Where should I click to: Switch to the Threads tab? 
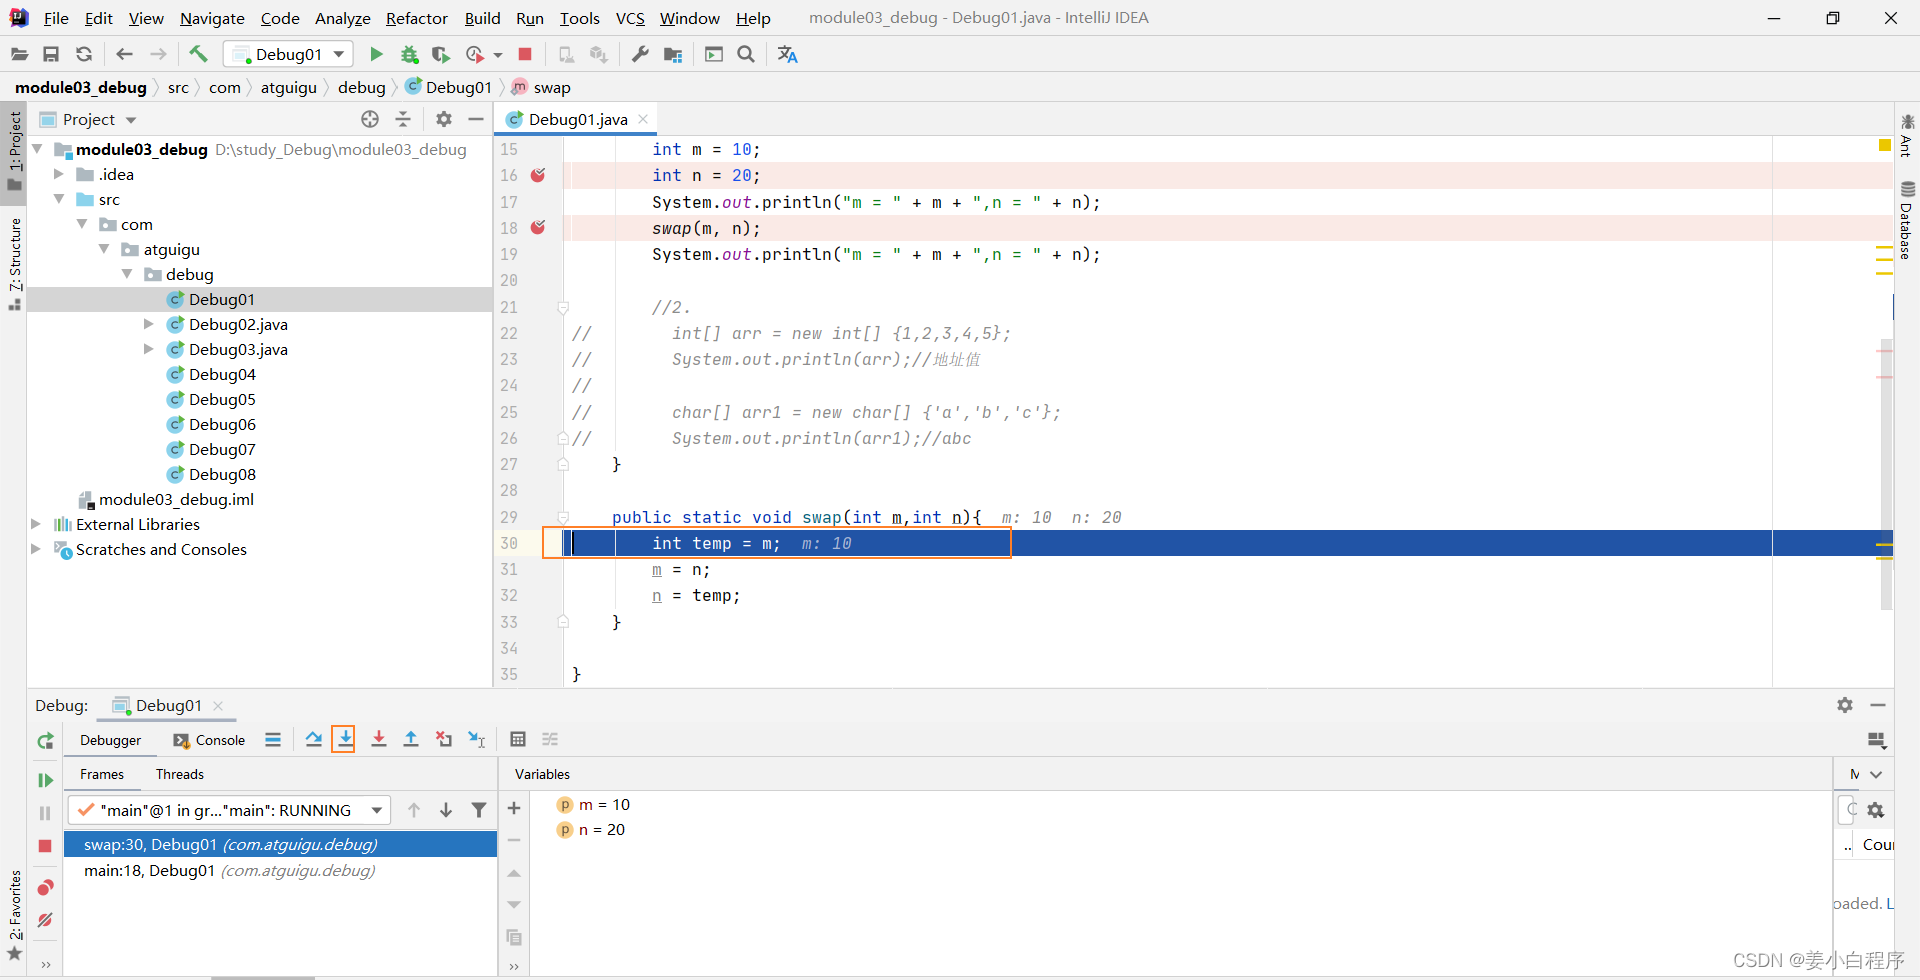(180, 774)
